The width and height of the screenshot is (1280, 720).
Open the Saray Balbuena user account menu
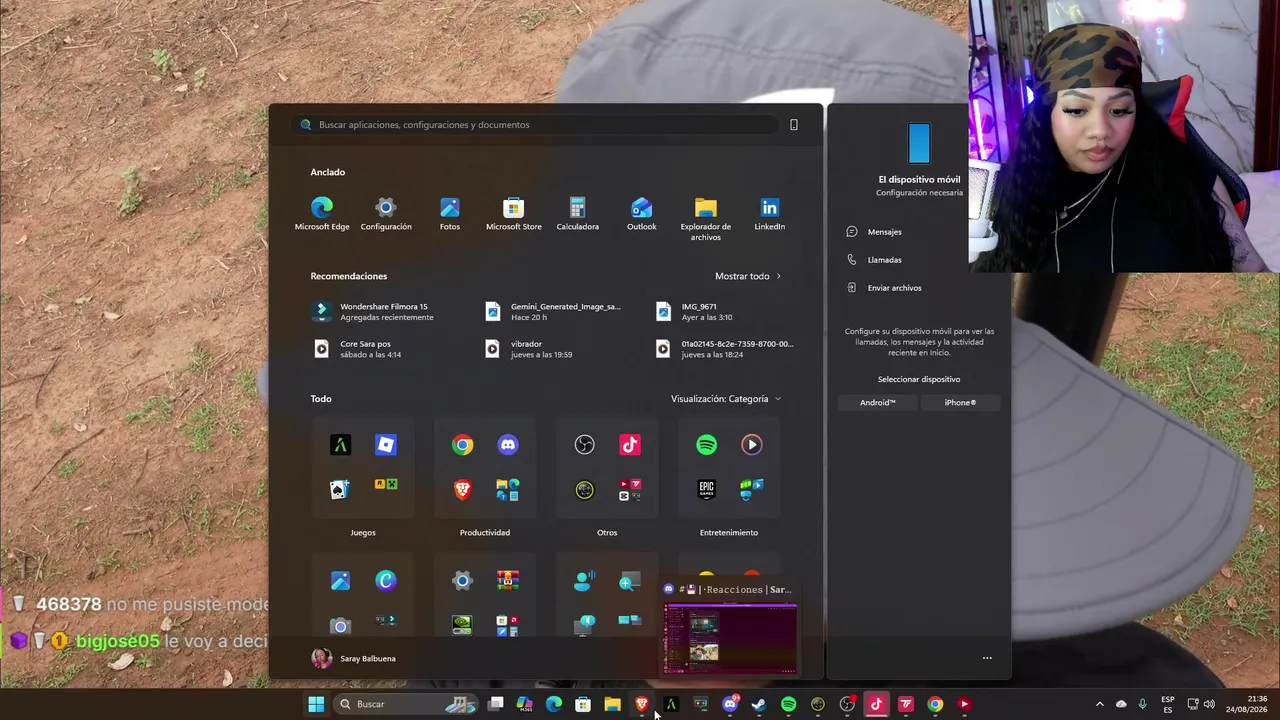[x=354, y=658]
